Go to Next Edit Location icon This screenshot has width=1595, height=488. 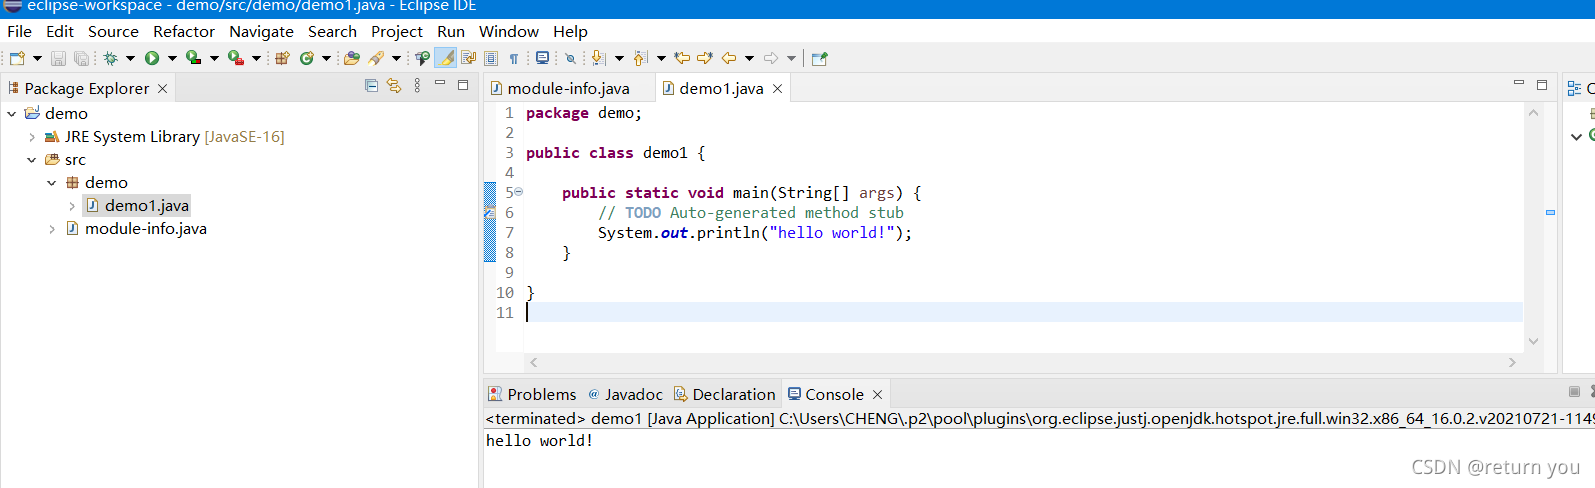[x=705, y=58]
